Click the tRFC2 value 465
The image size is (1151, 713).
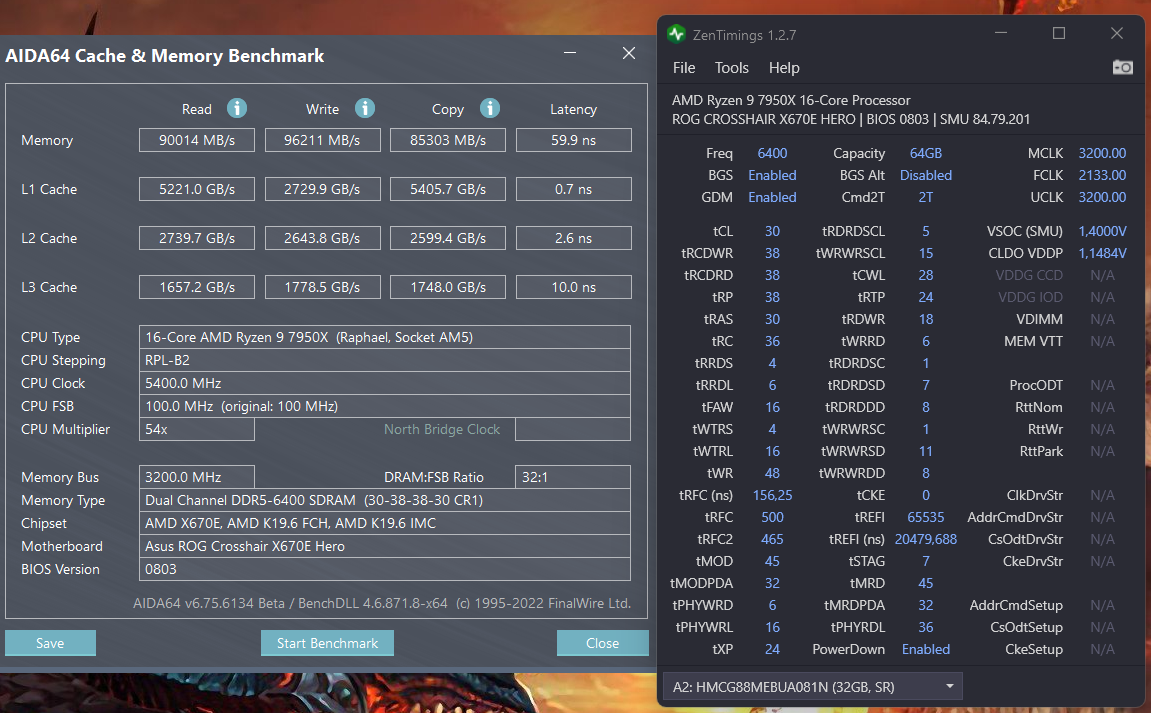[x=772, y=539]
